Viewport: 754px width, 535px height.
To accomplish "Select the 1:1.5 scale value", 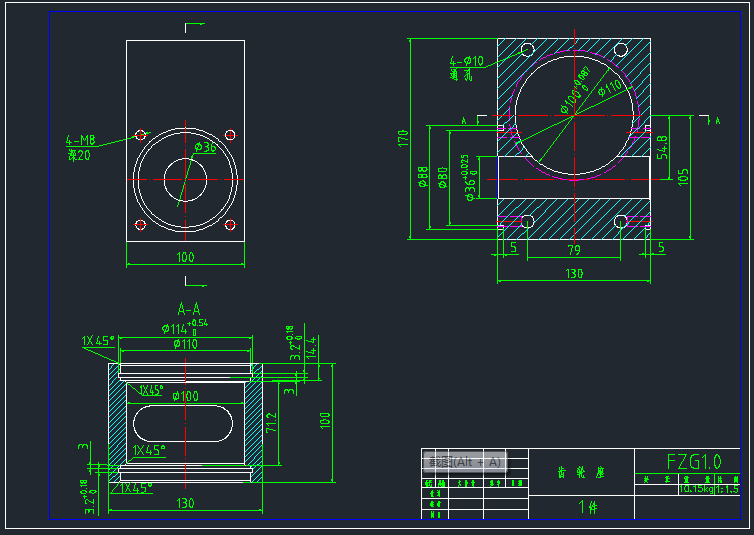I will tap(727, 489).
